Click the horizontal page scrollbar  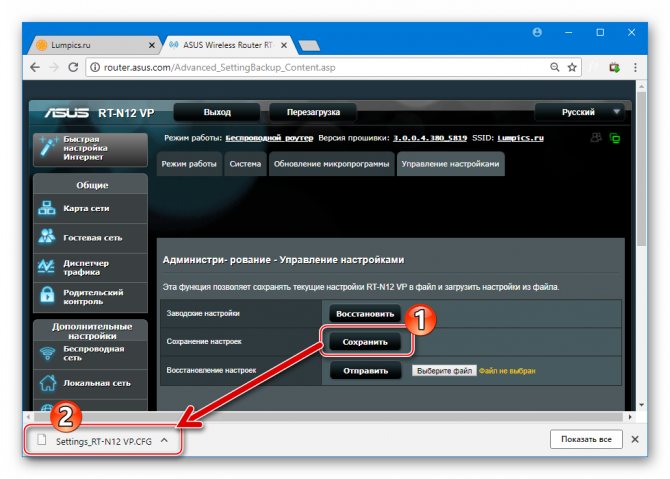point(327,417)
